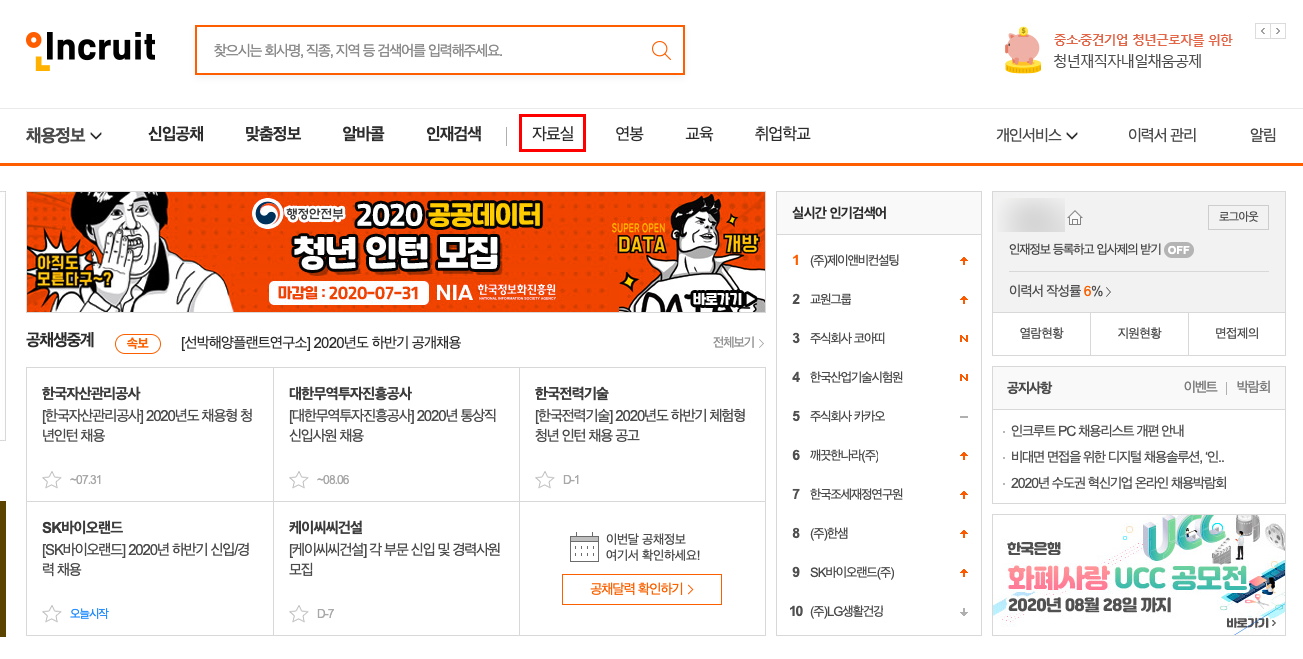Open 지원현황 status
Screen dimensions: 1303x659
tap(1139, 334)
